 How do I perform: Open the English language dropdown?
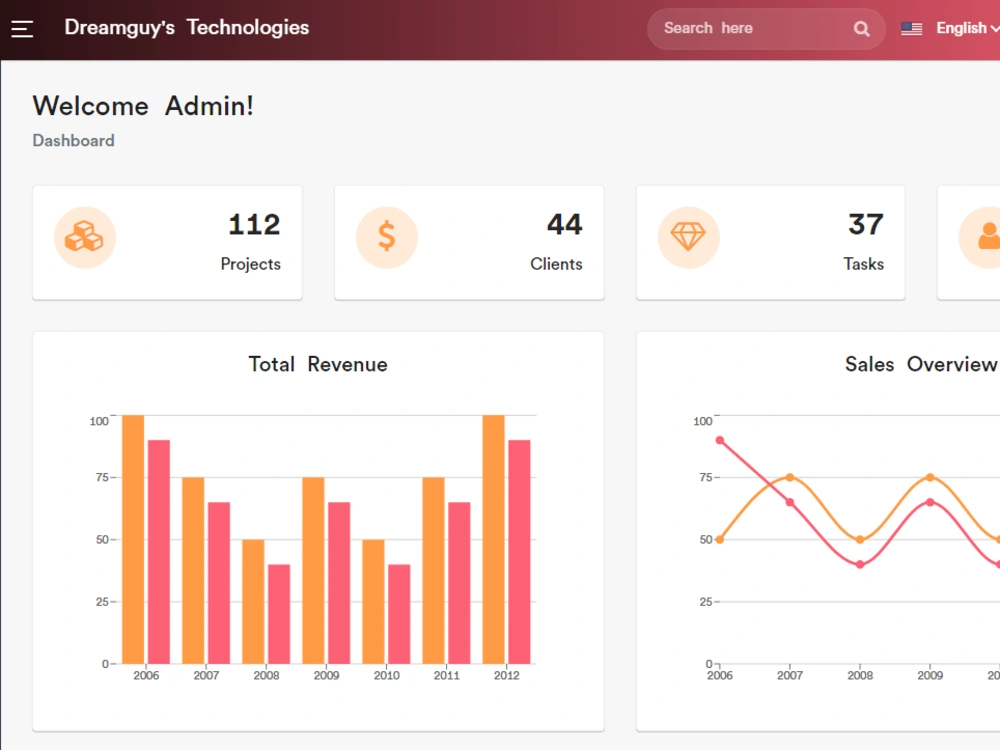(967, 28)
